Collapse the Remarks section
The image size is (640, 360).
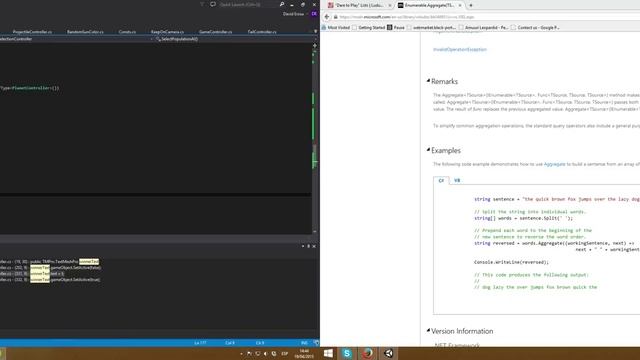428,81
